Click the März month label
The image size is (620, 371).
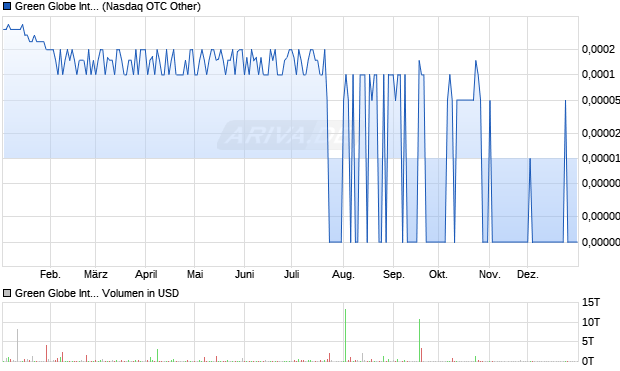[96, 274]
